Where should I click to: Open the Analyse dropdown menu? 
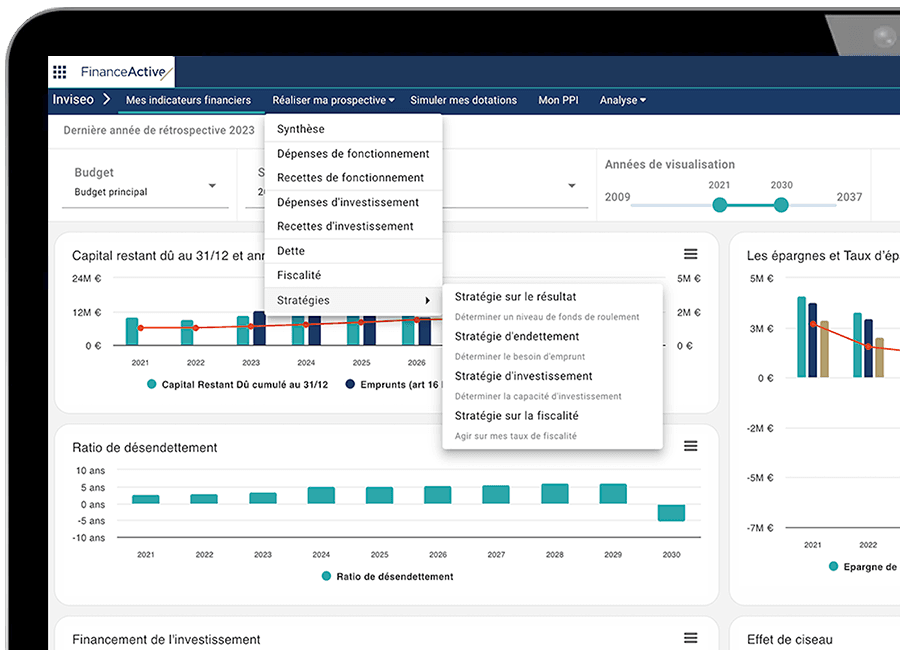[x=623, y=100]
